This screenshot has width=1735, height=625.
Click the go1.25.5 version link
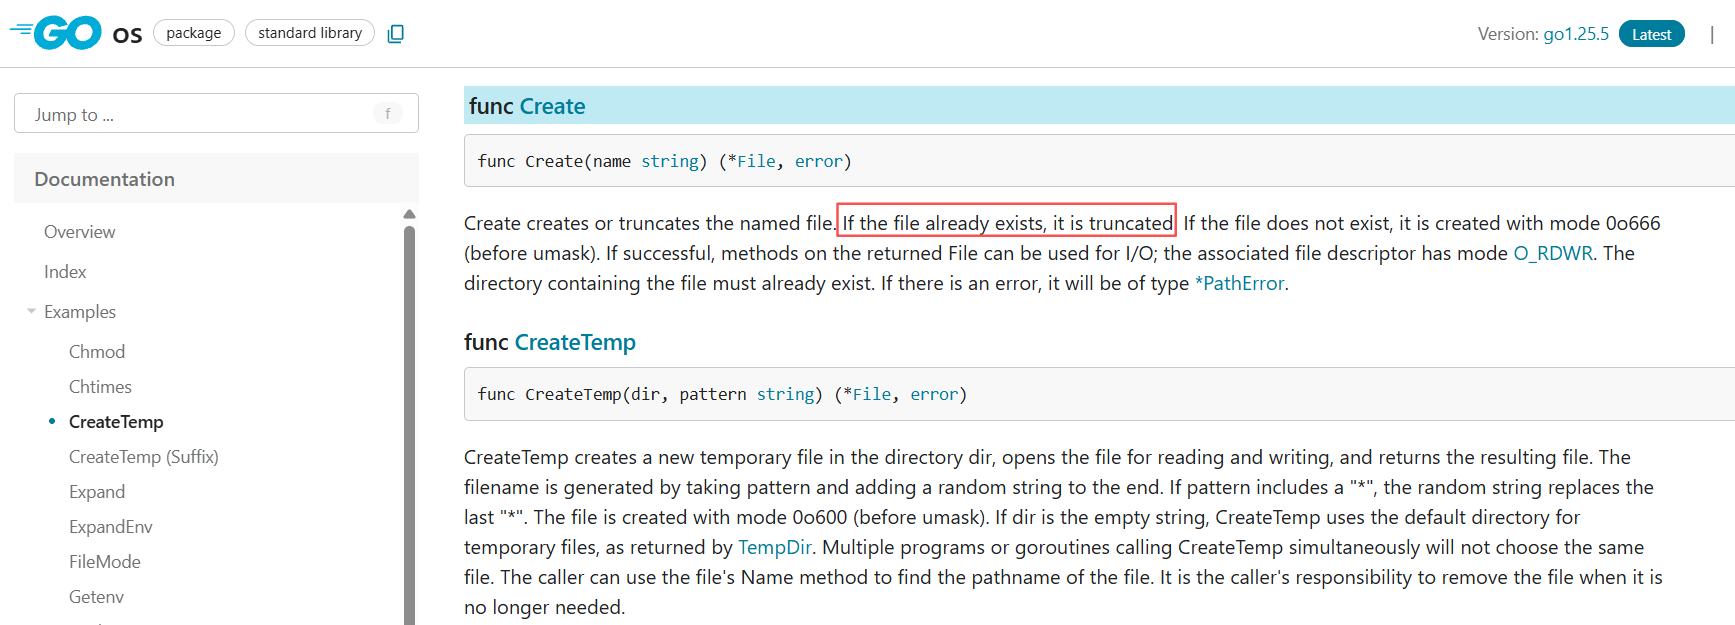[1576, 34]
